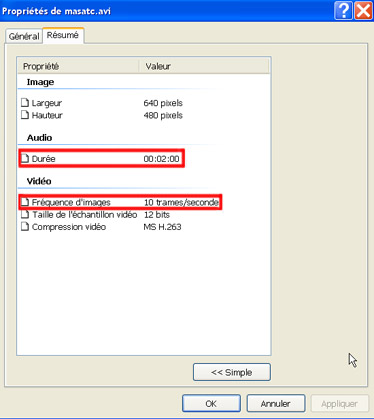Image resolution: width=374 pixels, height=419 pixels.
Task: Click the Propriété column header
Action: pos(78,66)
